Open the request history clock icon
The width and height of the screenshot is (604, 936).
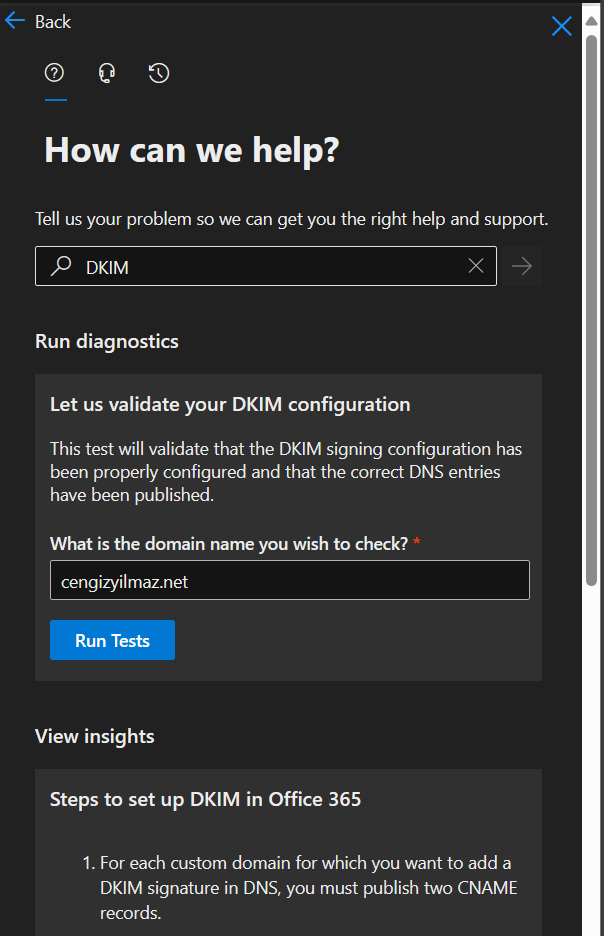tap(158, 73)
